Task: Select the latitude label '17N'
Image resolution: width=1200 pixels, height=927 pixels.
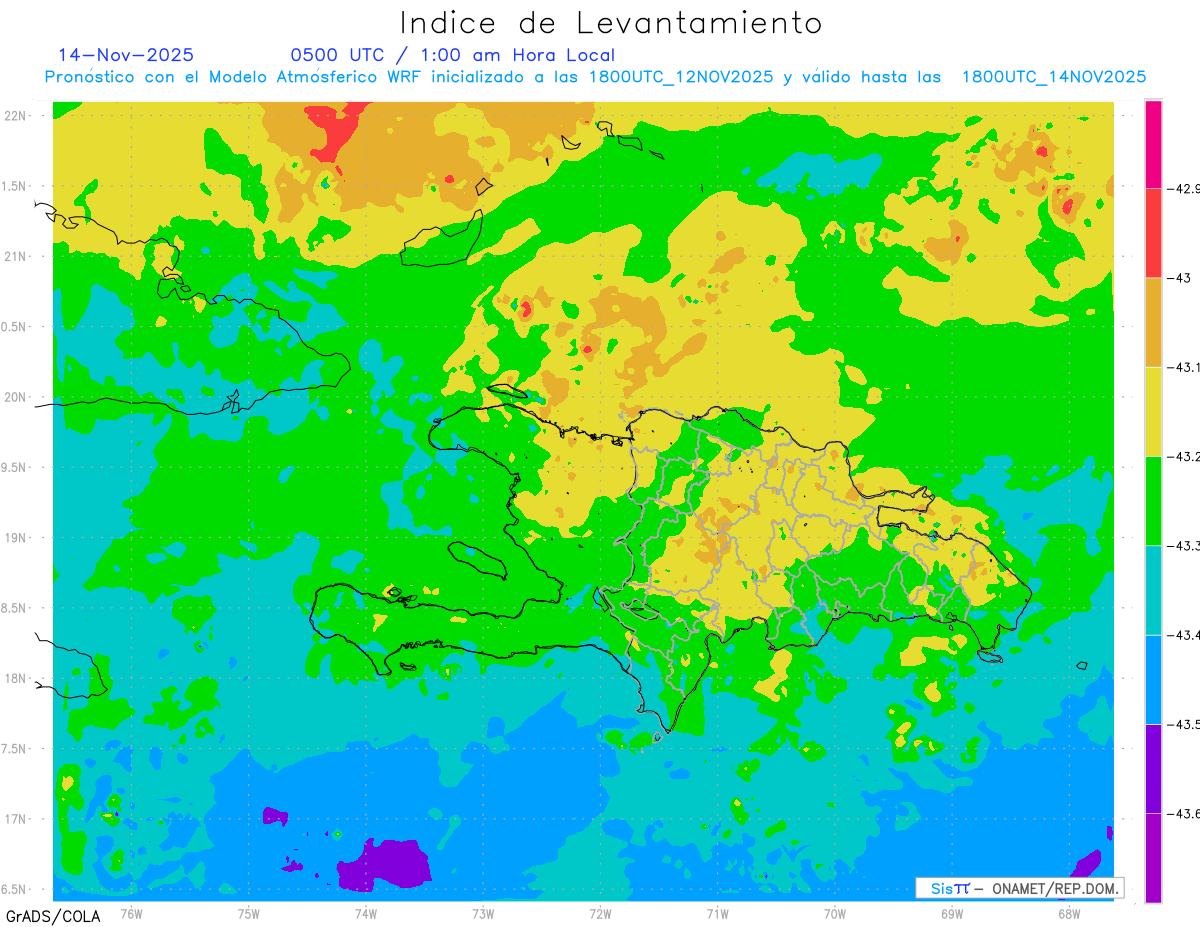Action: point(16,819)
